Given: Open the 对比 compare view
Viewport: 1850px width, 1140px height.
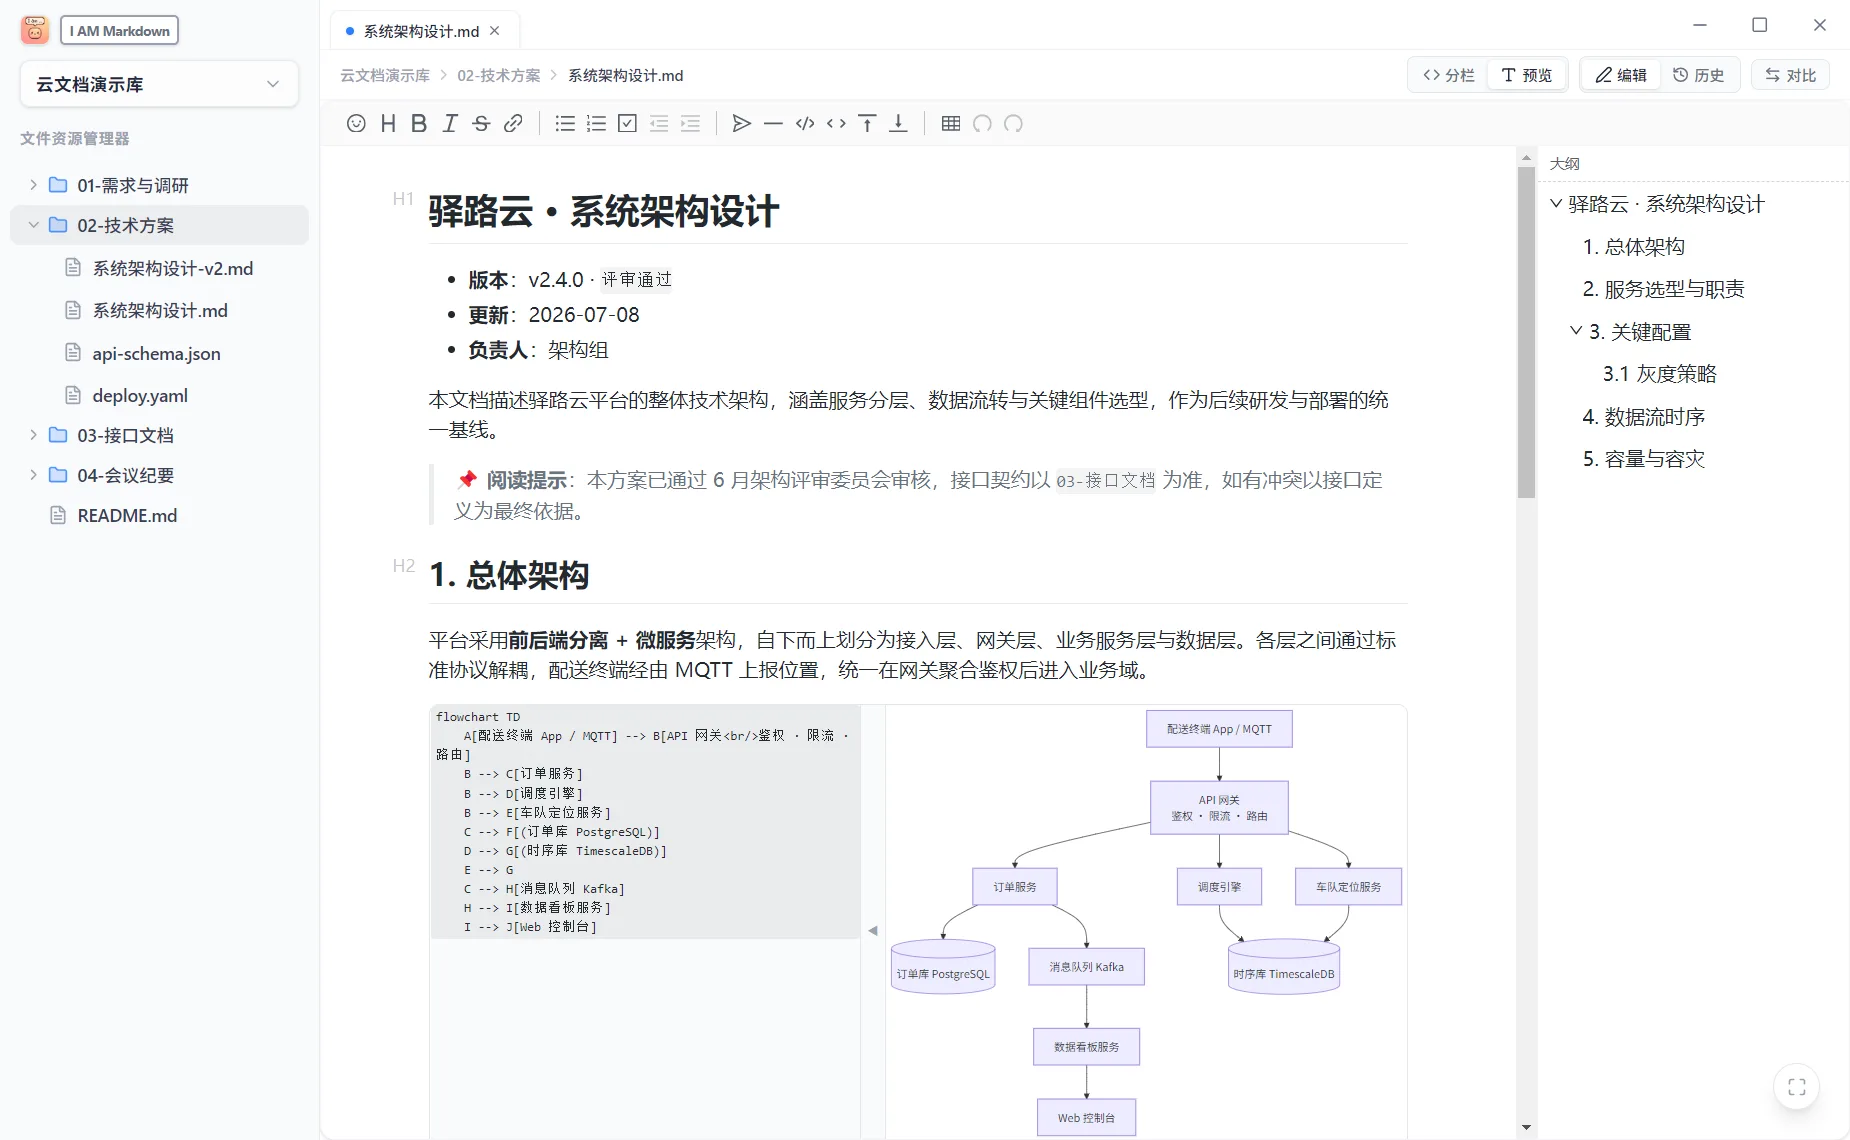Looking at the screenshot, I should [1790, 75].
